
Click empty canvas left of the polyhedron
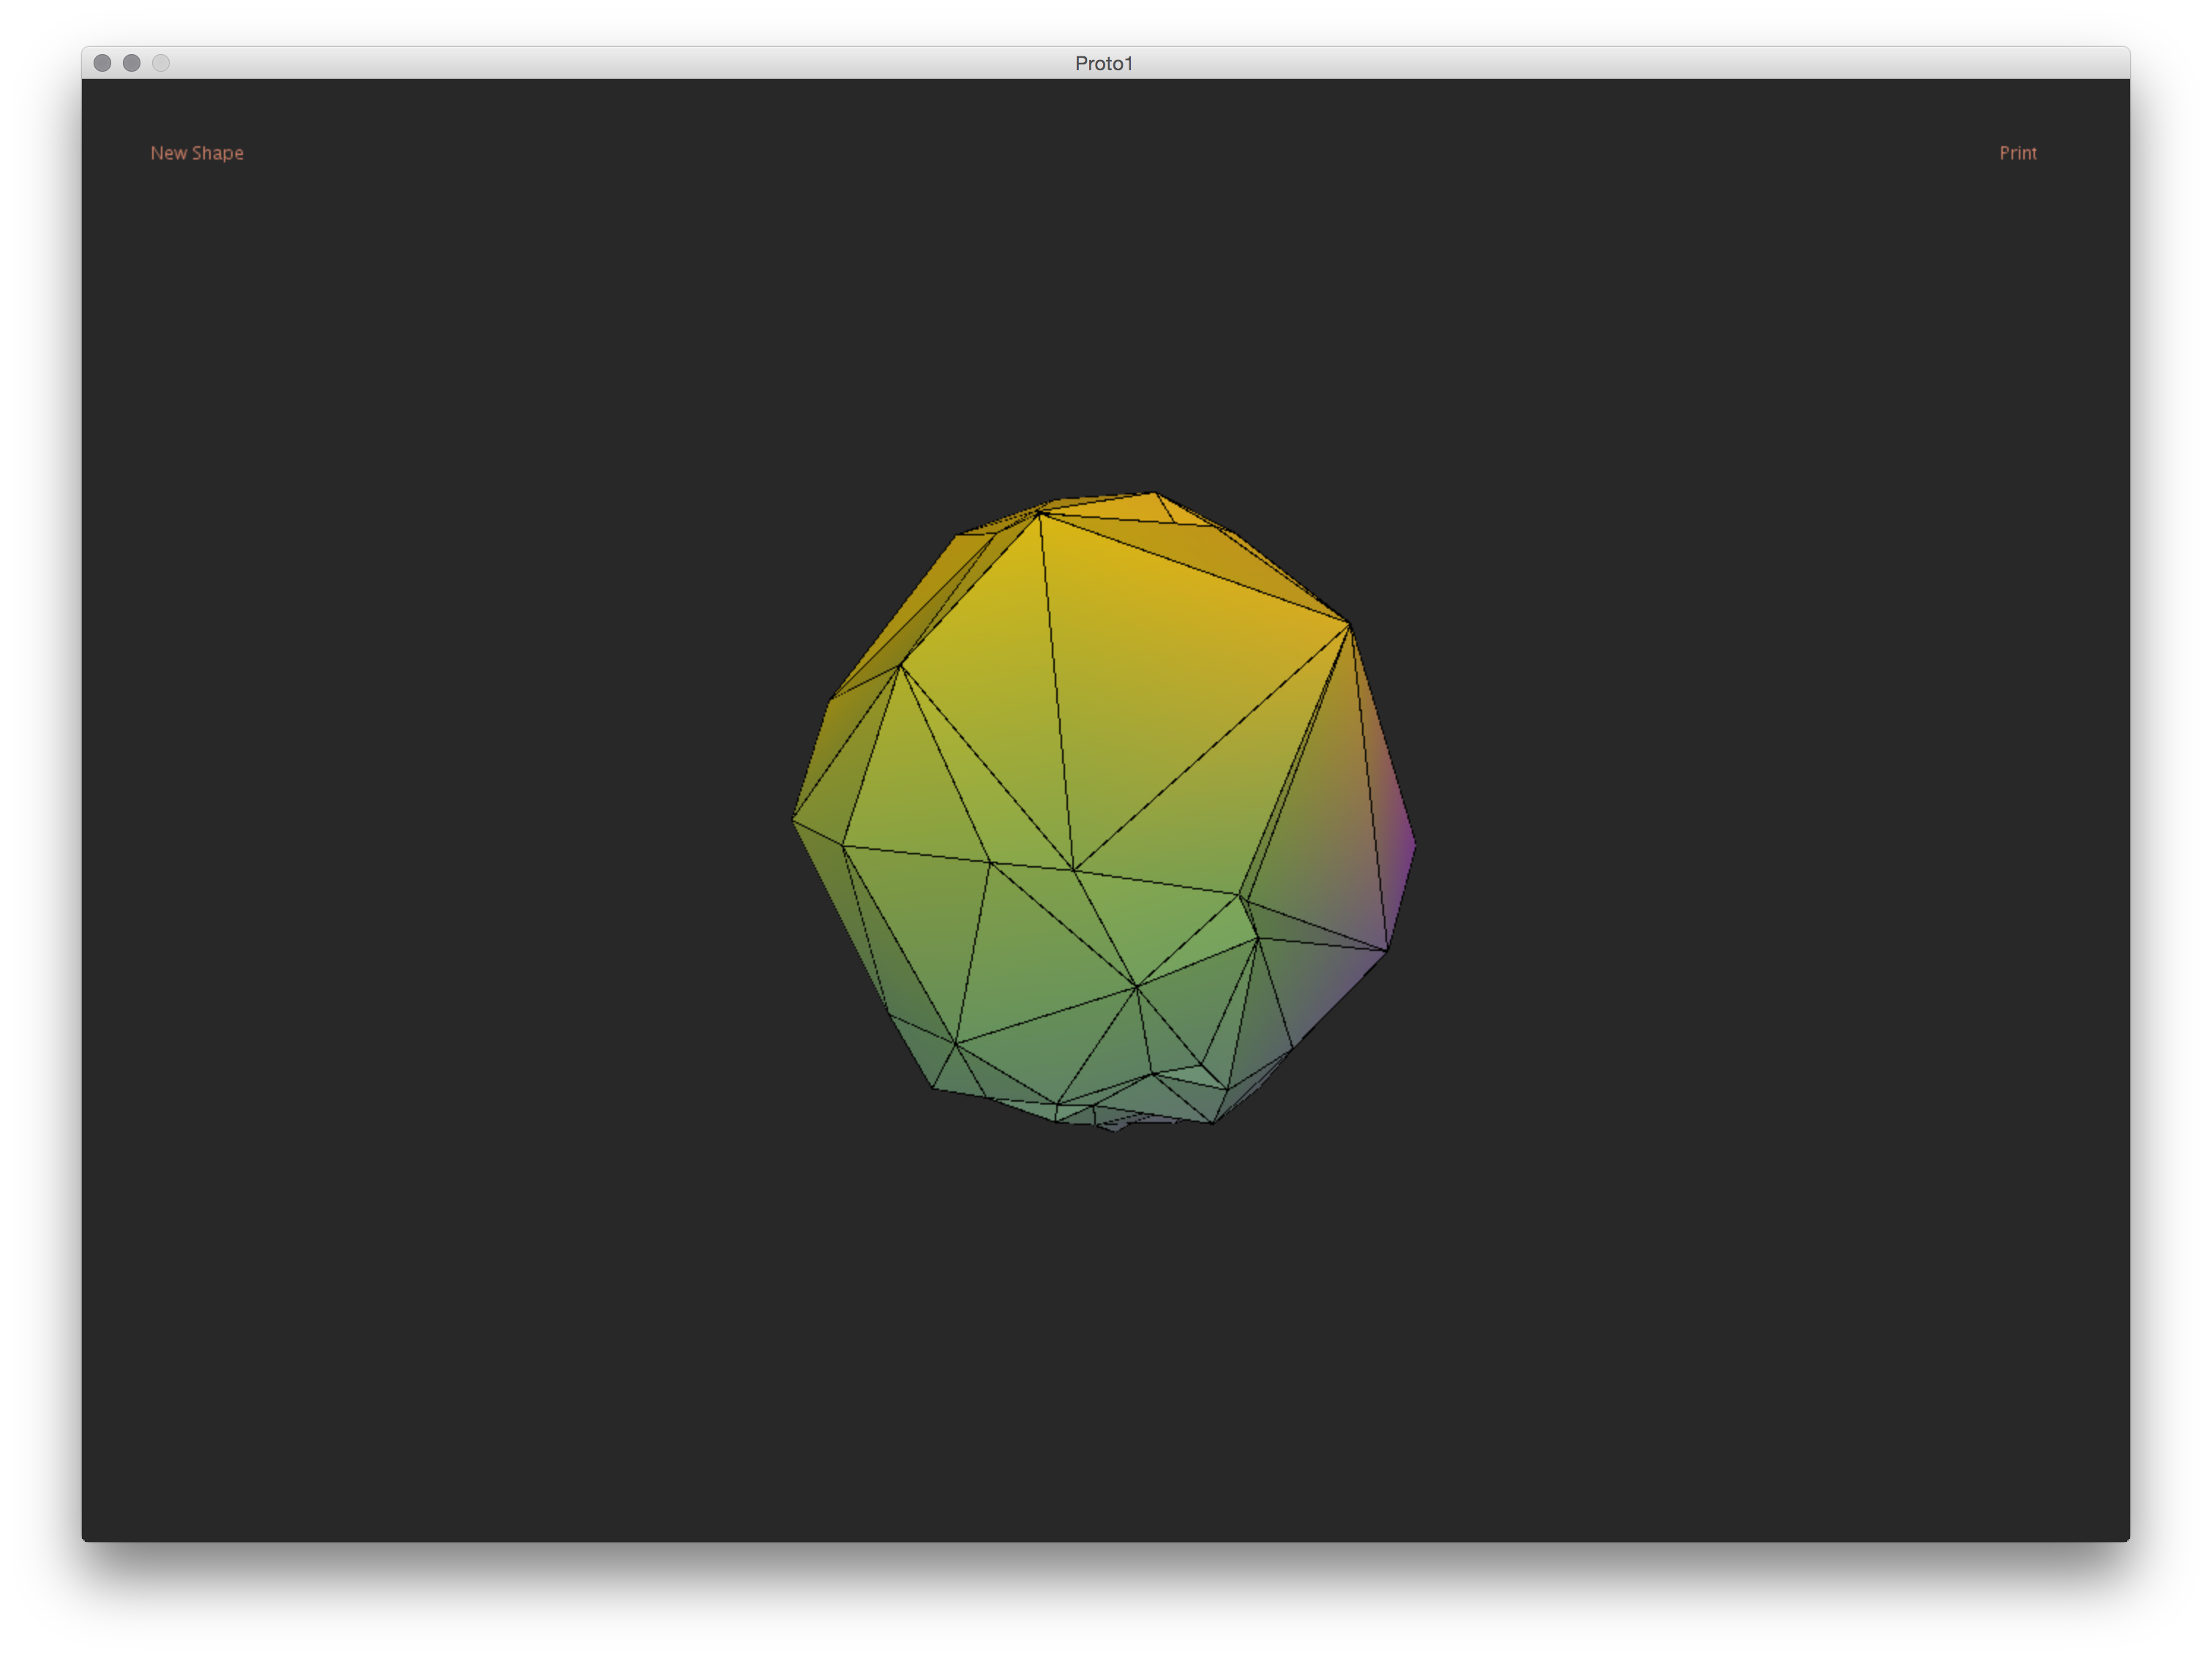point(450,820)
